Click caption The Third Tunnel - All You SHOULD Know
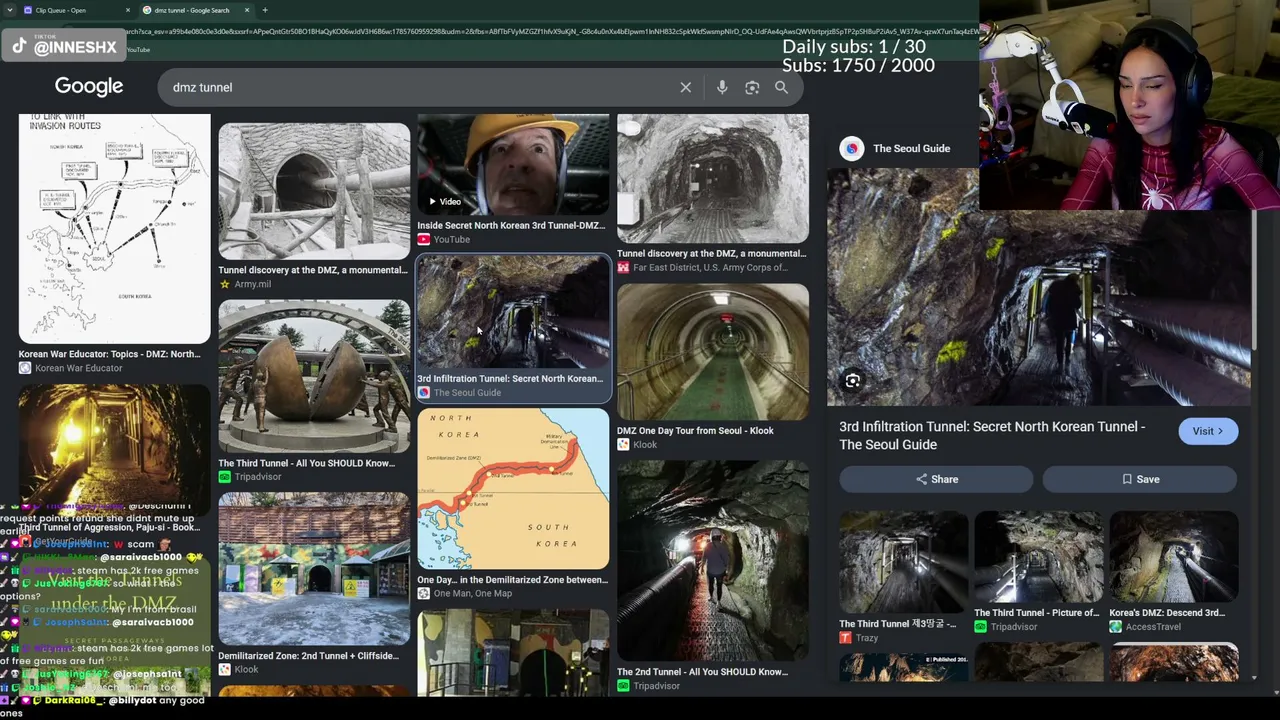This screenshot has height=720, width=1280. (x=307, y=463)
